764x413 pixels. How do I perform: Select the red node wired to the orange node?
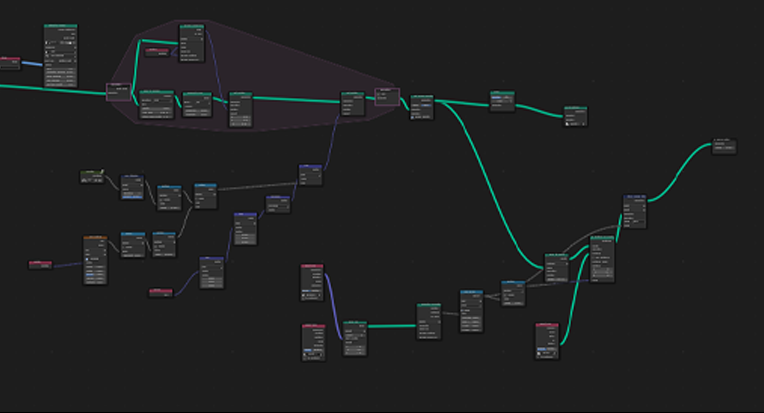tap(40, 264)
